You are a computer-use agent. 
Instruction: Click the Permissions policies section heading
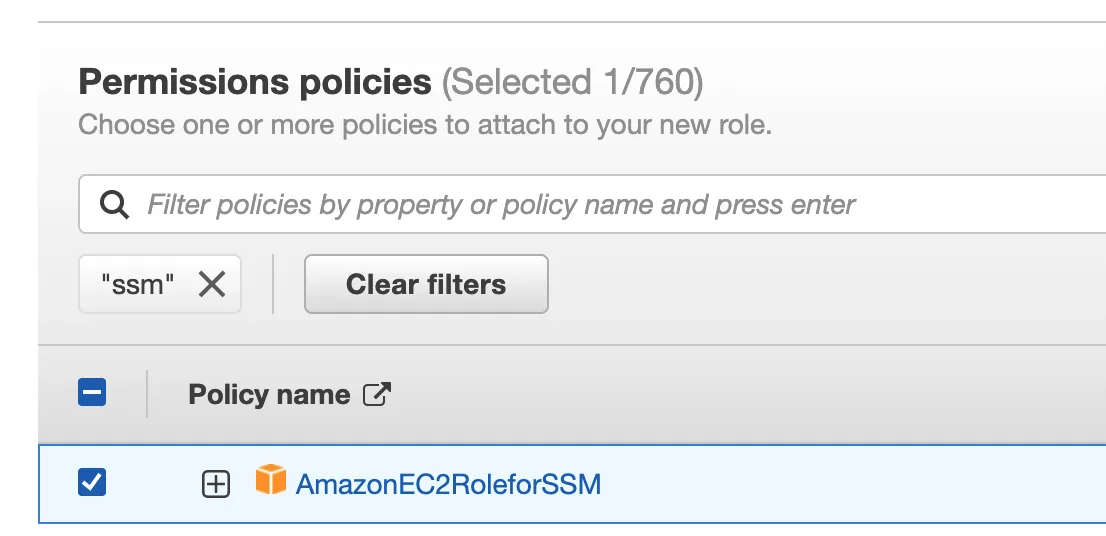coord(255,82)
